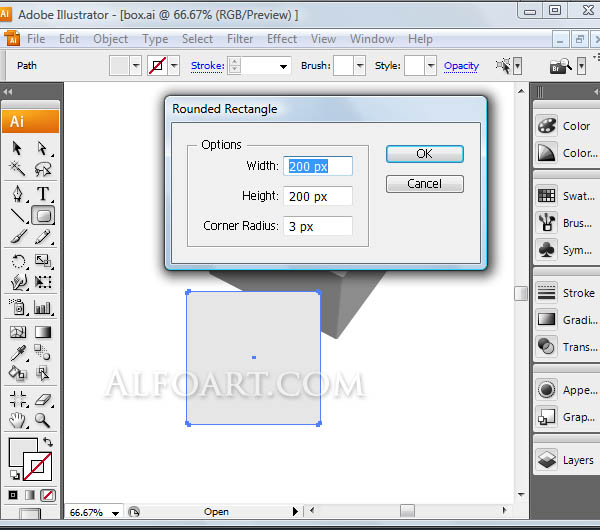
Task: Open the Effect menu
Action: [282, 39]
